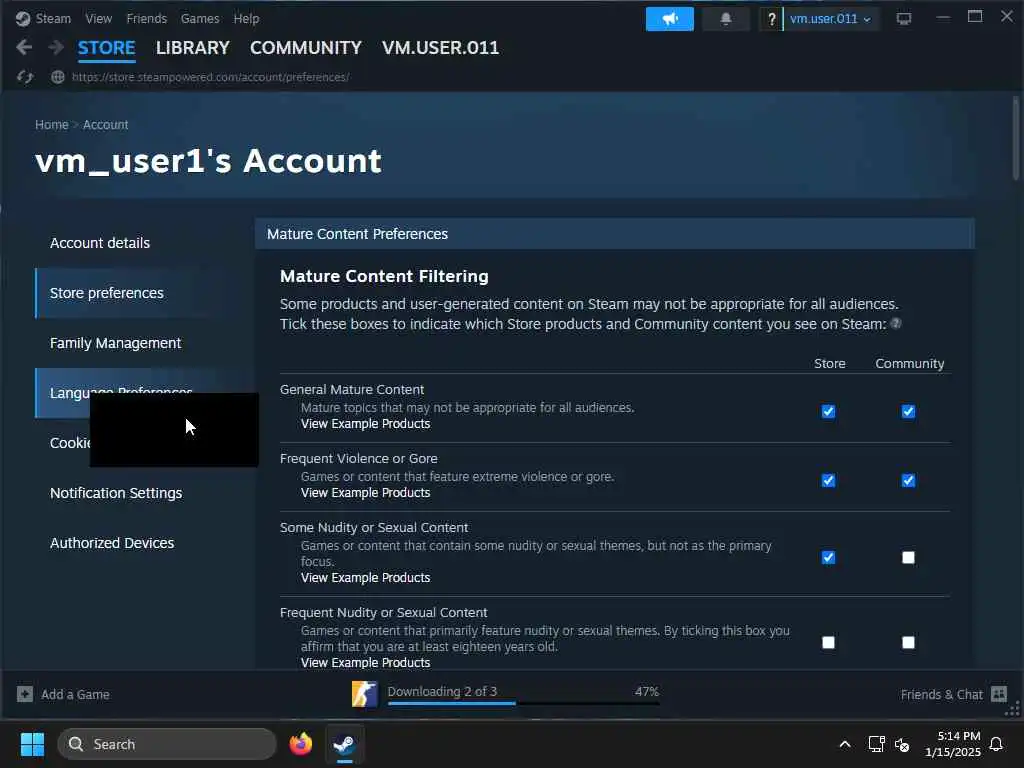This screenshot has height=768, width=1024.
Task: Switch to Big Picture mode via the monitor icon
Action: click(904, 19)
